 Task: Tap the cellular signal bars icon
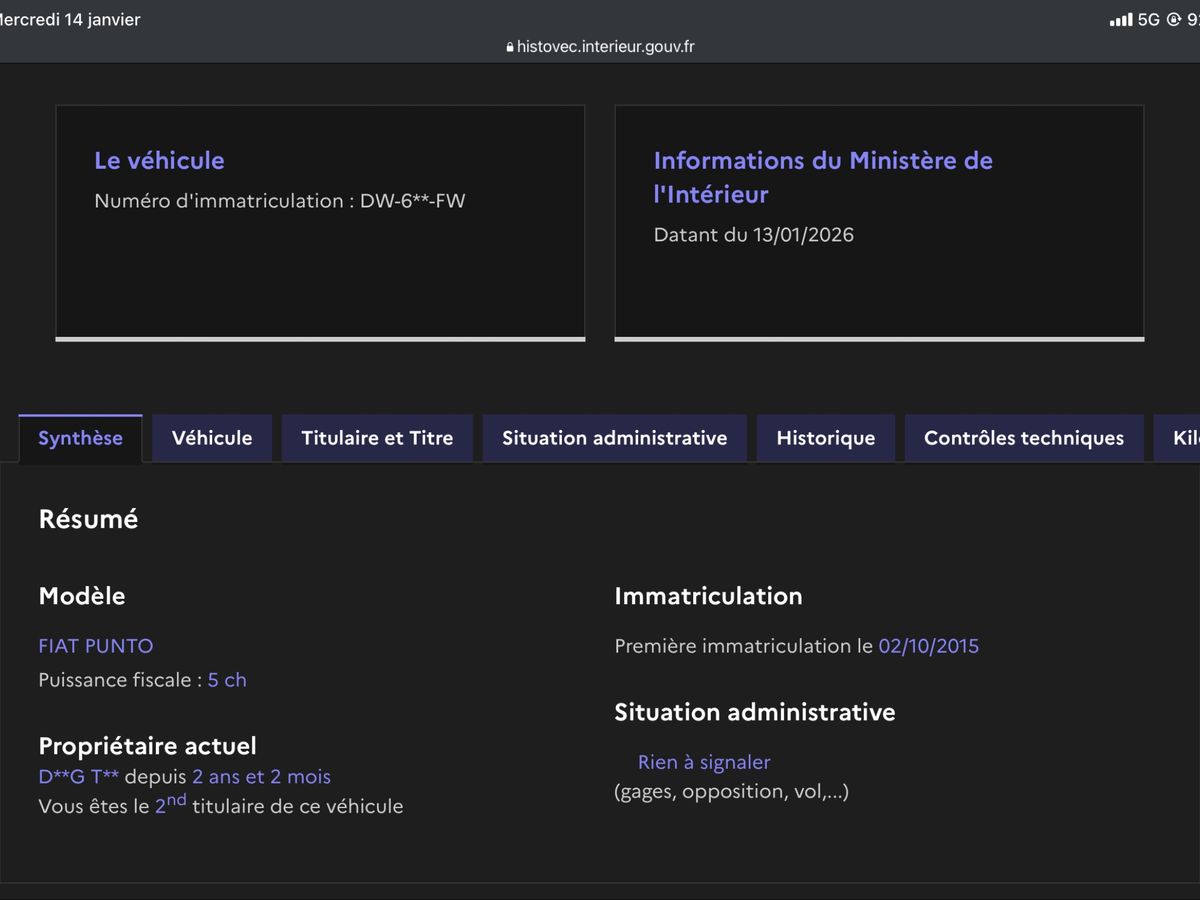1121,20
